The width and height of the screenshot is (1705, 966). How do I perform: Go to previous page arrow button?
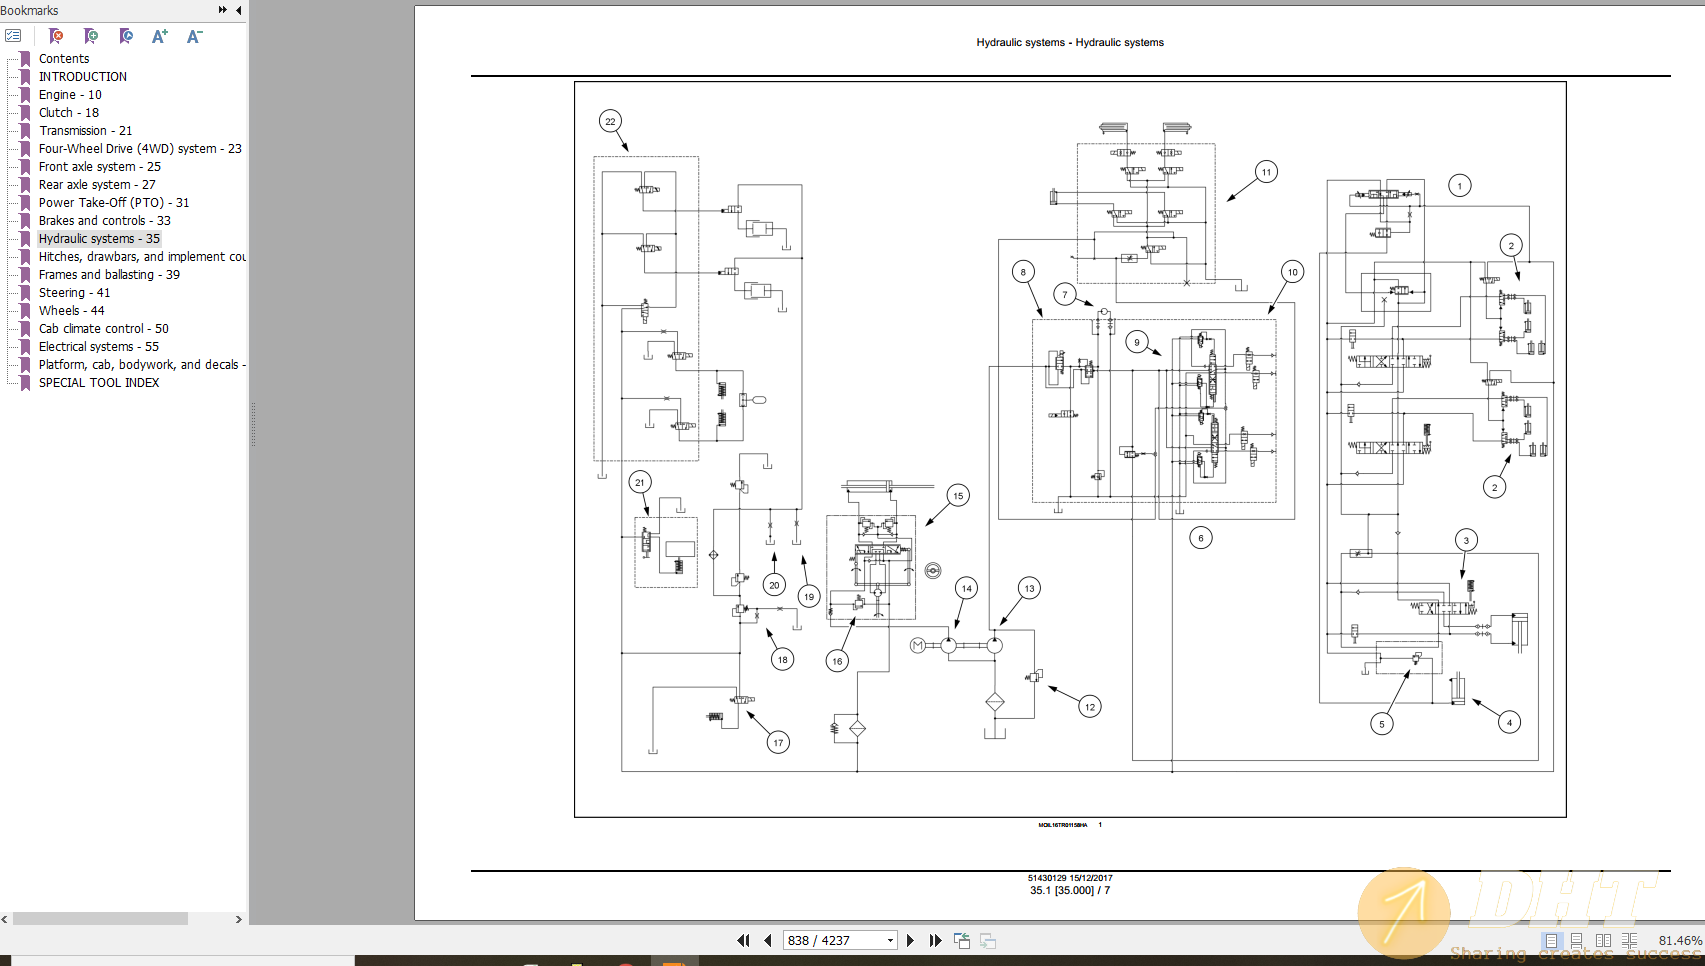(x=766, y=940)
